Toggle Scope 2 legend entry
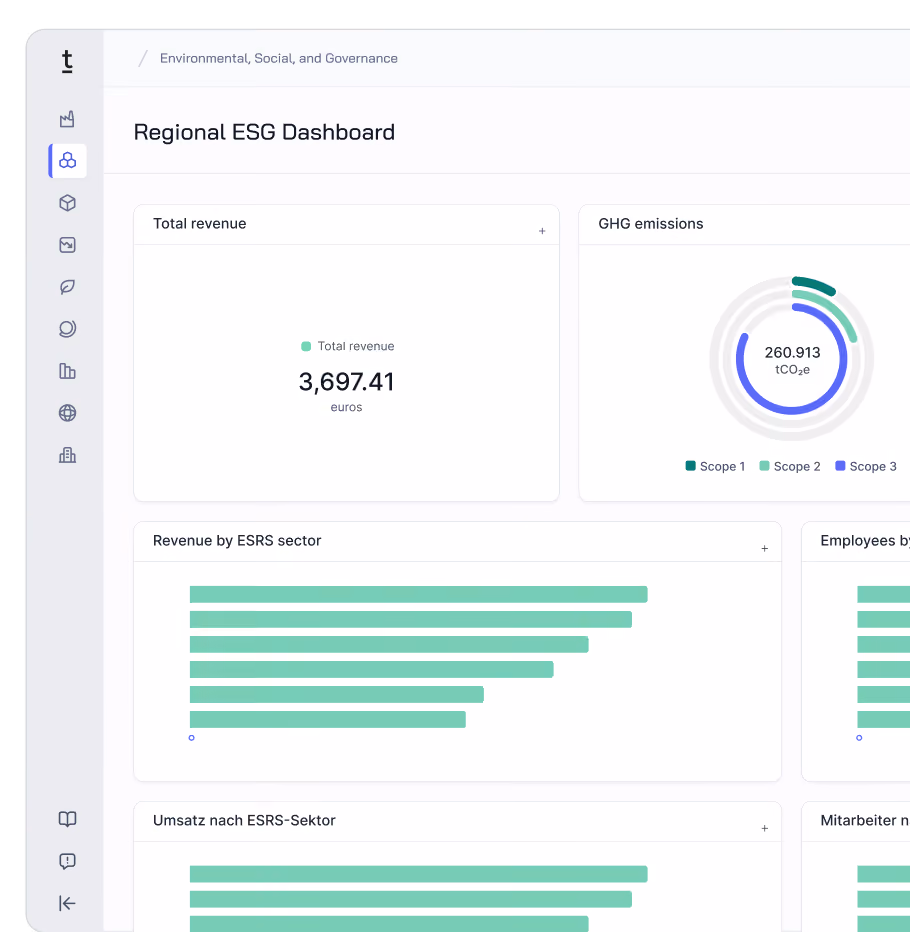The width and height of the screenshot is (910, 932). (x=790, y=466)
